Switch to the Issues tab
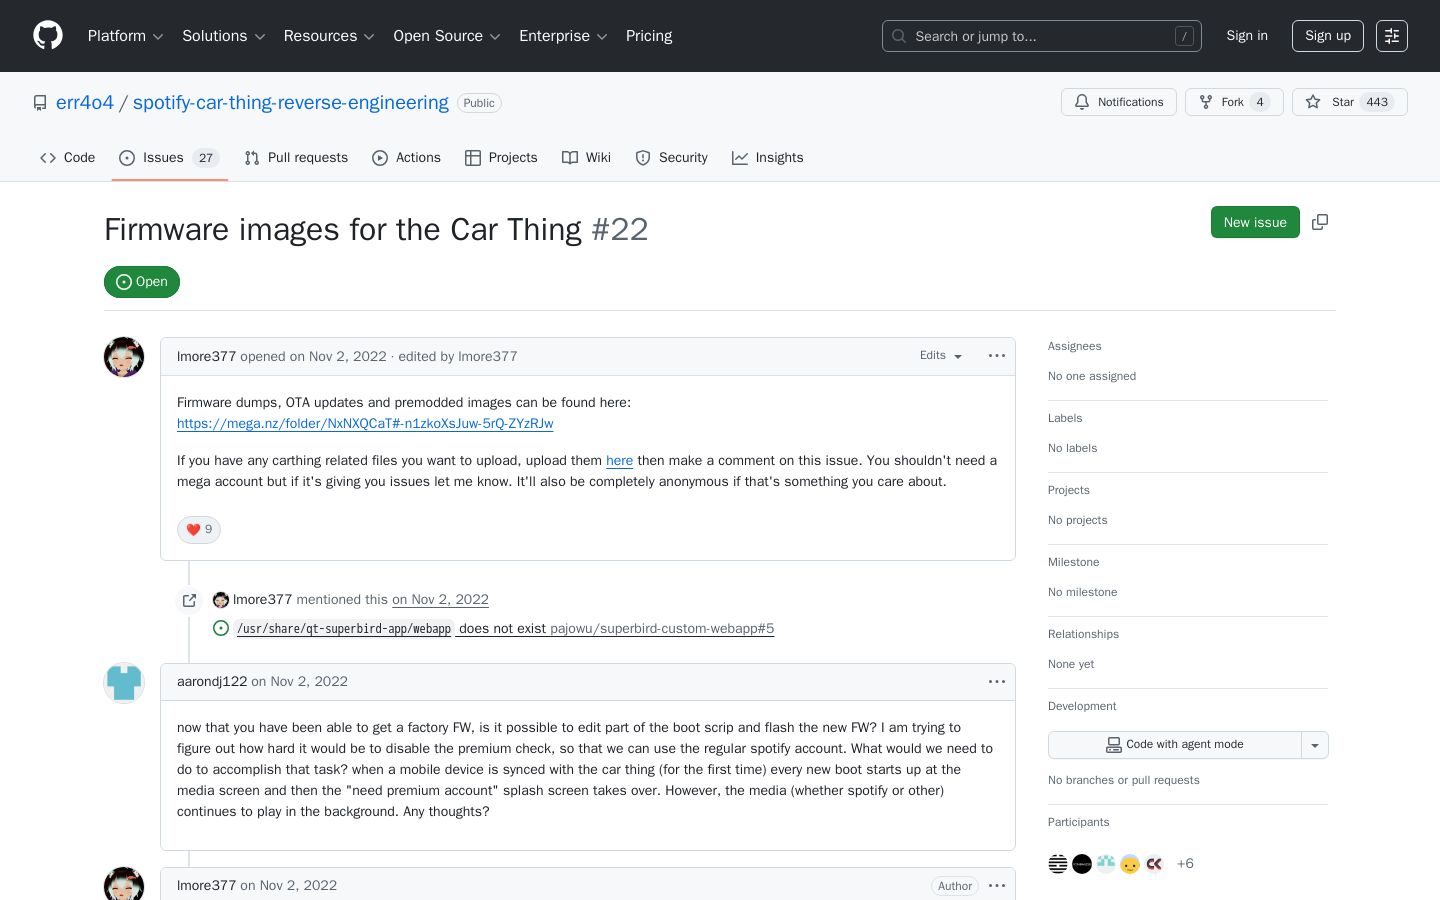 169,158
